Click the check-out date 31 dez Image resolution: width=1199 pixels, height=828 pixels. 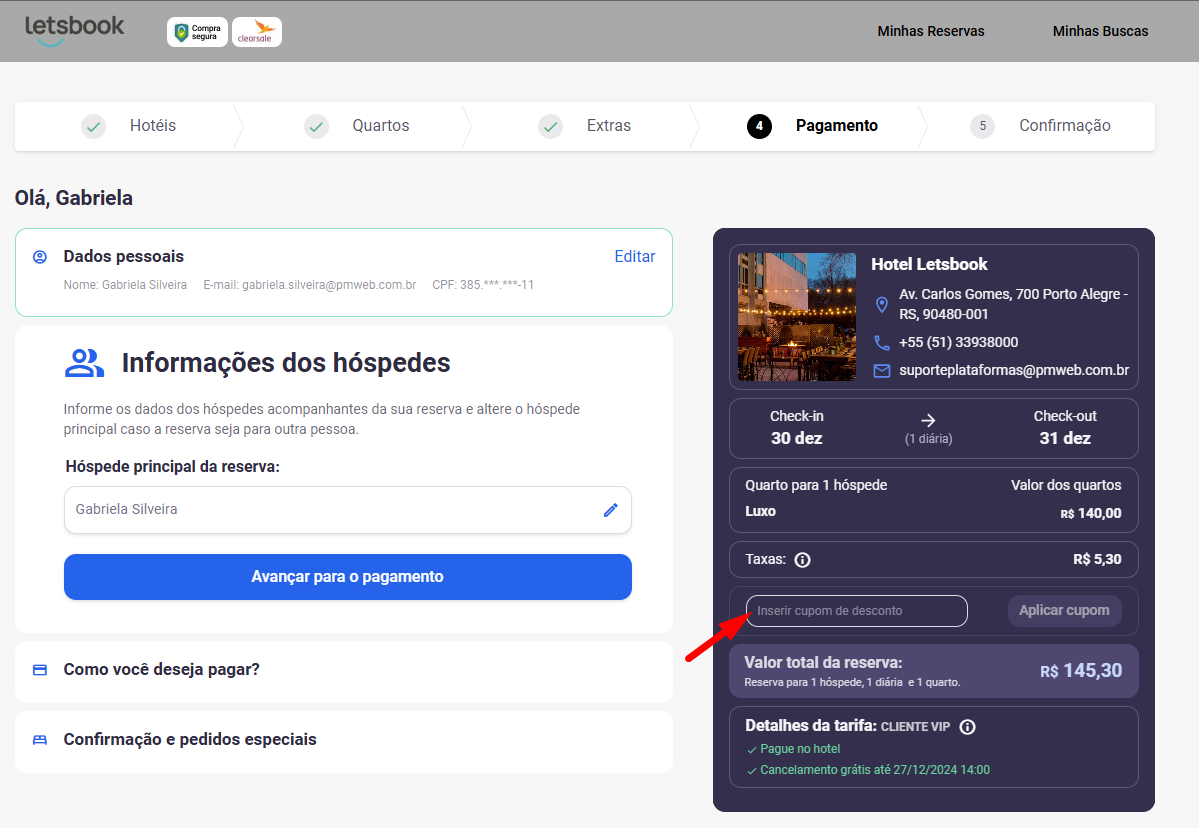[1065, 439]
